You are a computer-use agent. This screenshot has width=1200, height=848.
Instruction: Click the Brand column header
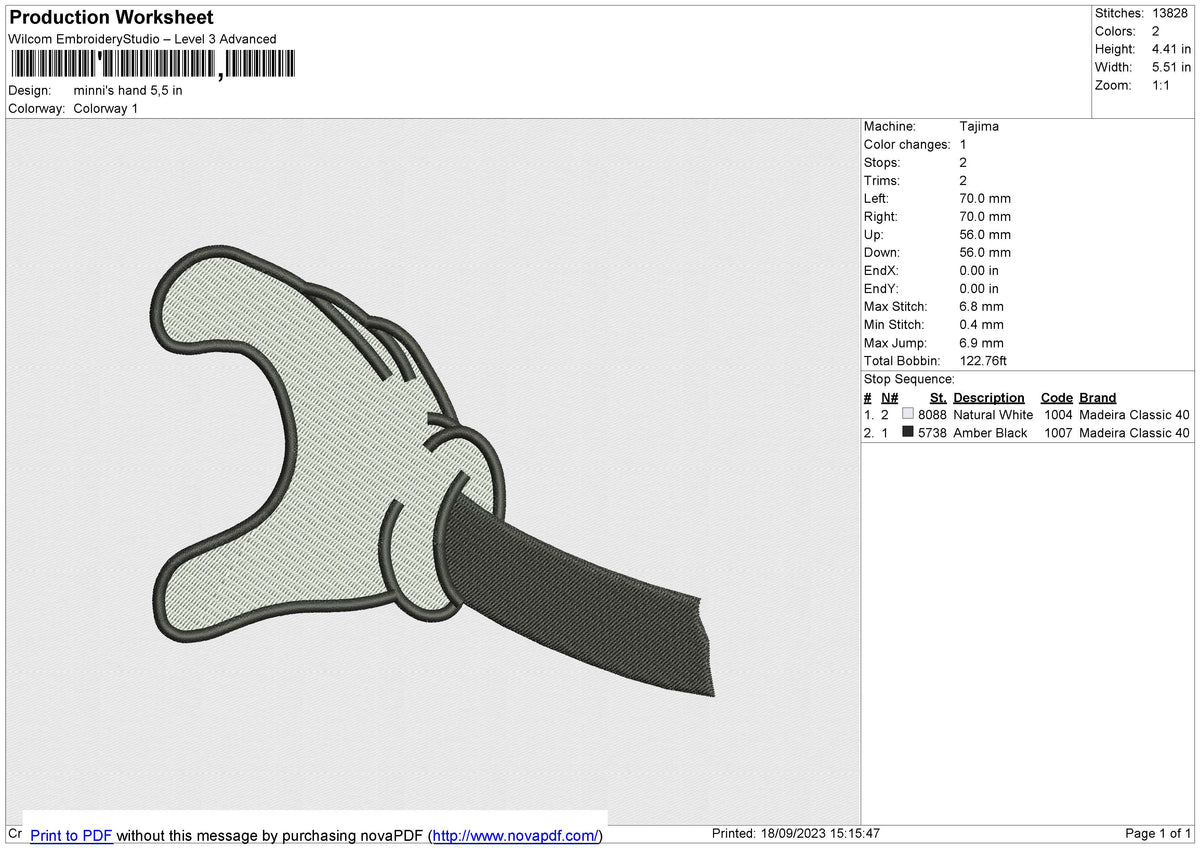[1098, 397]
